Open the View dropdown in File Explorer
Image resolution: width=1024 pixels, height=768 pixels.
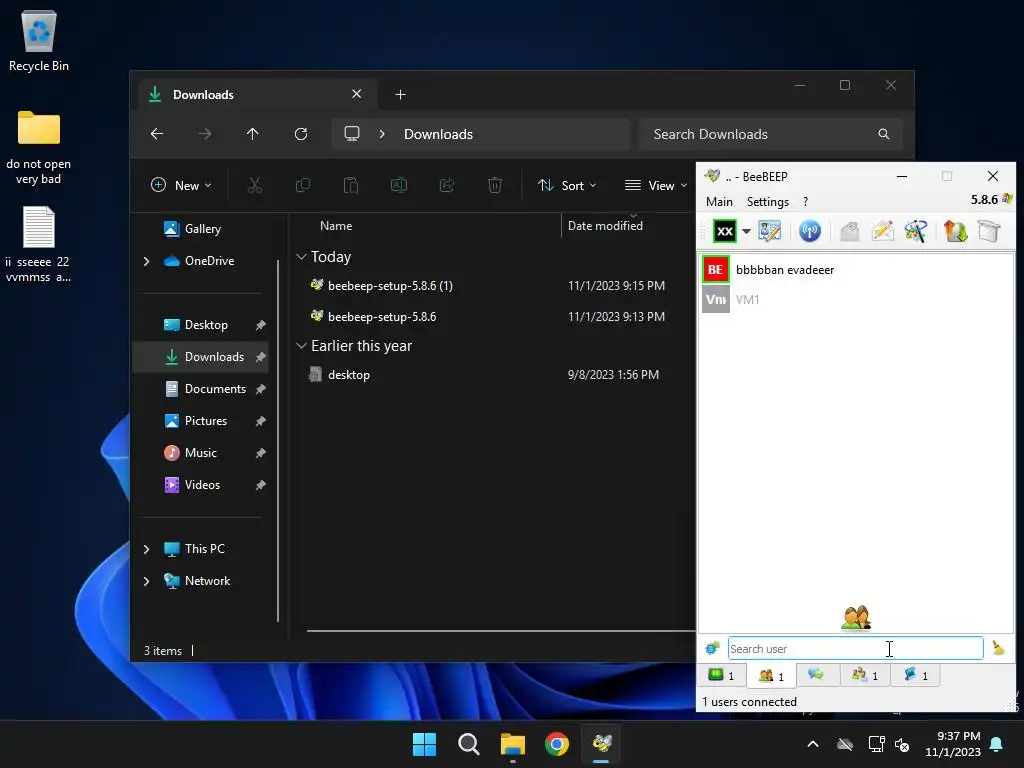pyautogui.click(x=656, y=185)
